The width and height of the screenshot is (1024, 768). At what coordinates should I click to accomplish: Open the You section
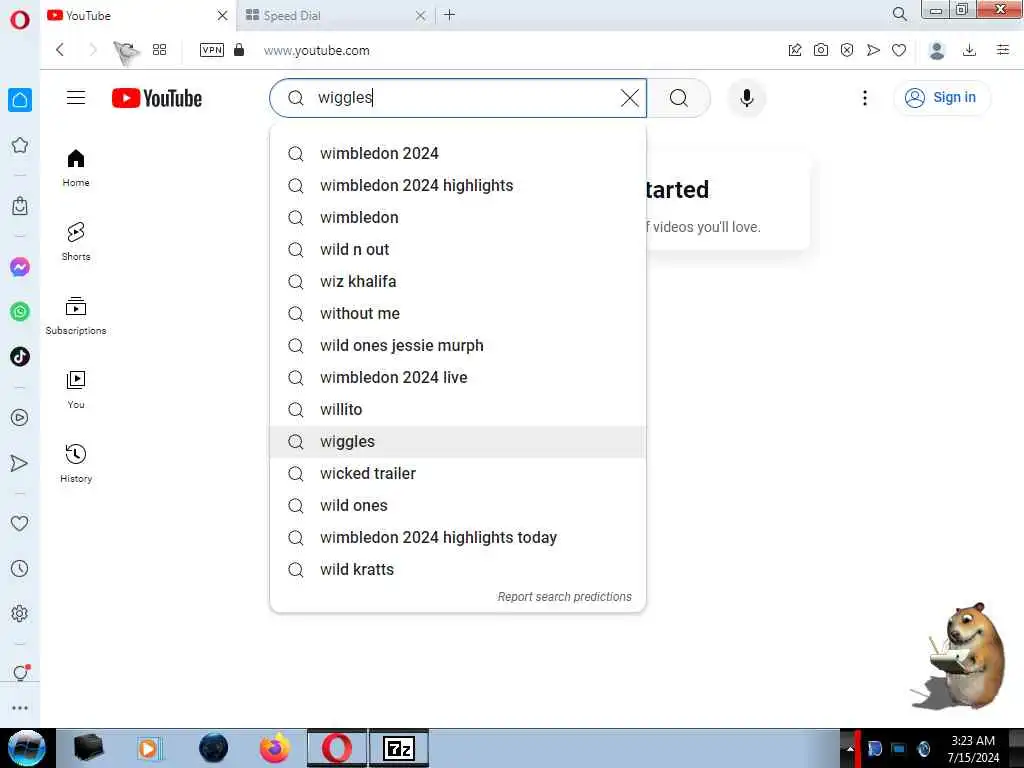pyautogui.click(x=76, y=390)
